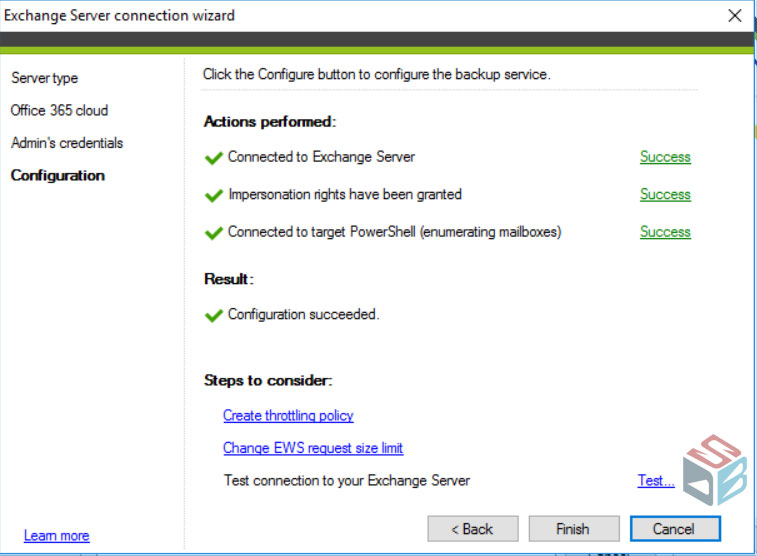Image resolution: width=757 pixels, height=556 pixels.
Task: Click the Test... link for Exchange connection
Action: (656, 480)
